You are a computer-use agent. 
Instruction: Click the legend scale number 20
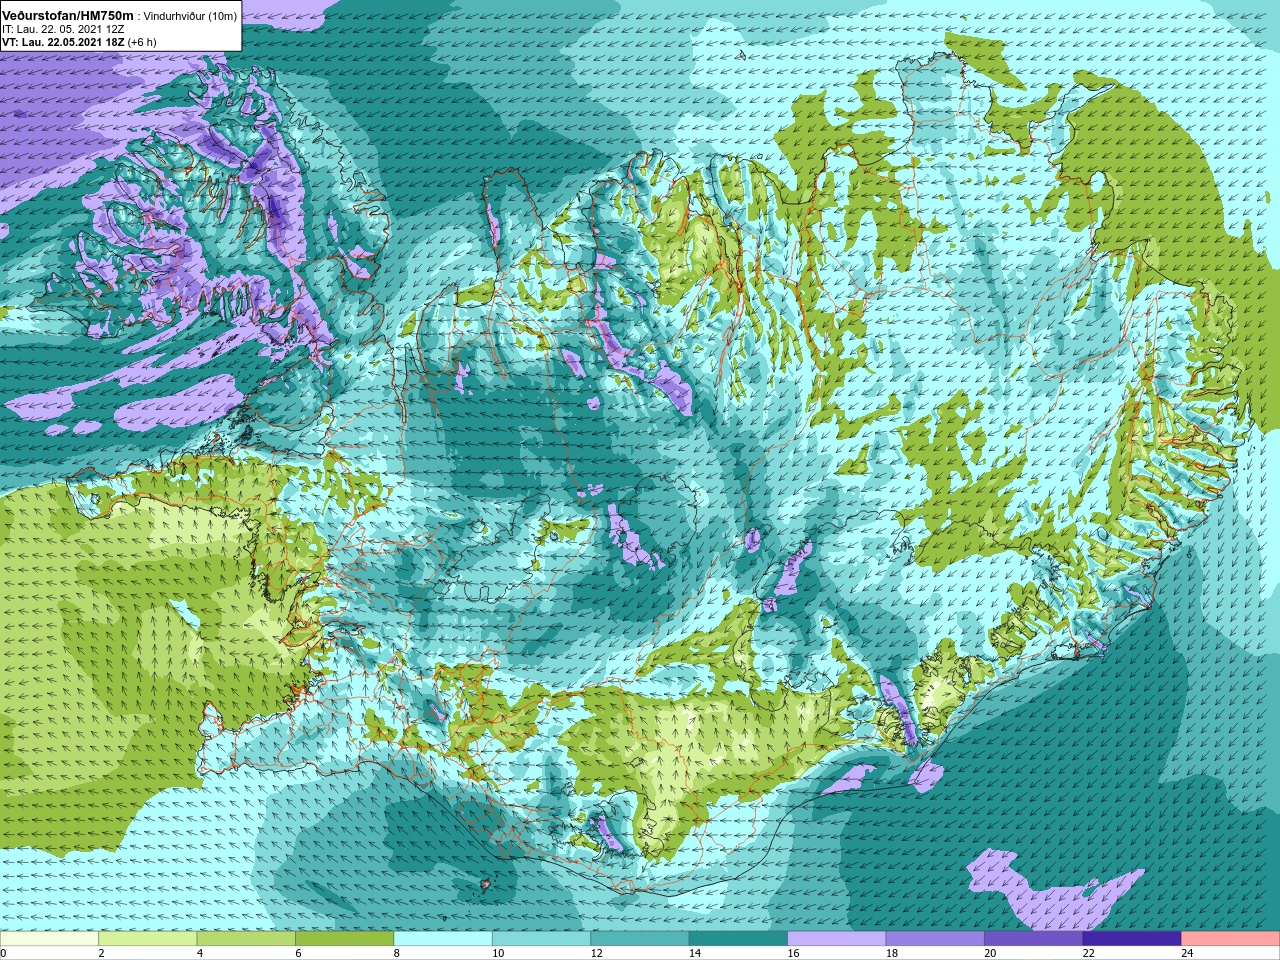[x=991, y=953]
